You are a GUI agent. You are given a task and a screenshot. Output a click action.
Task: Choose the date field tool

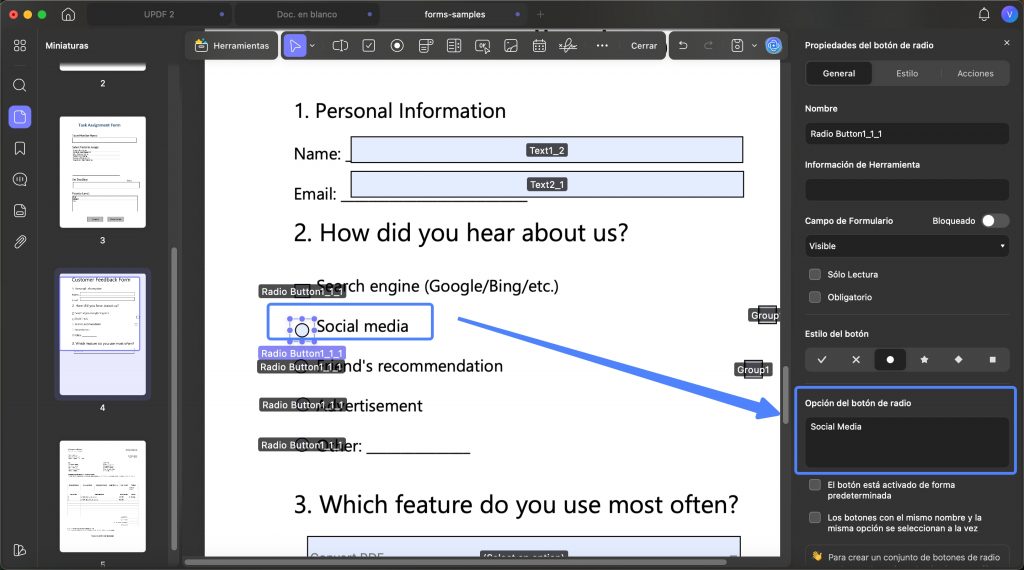(x=539, y=46)
